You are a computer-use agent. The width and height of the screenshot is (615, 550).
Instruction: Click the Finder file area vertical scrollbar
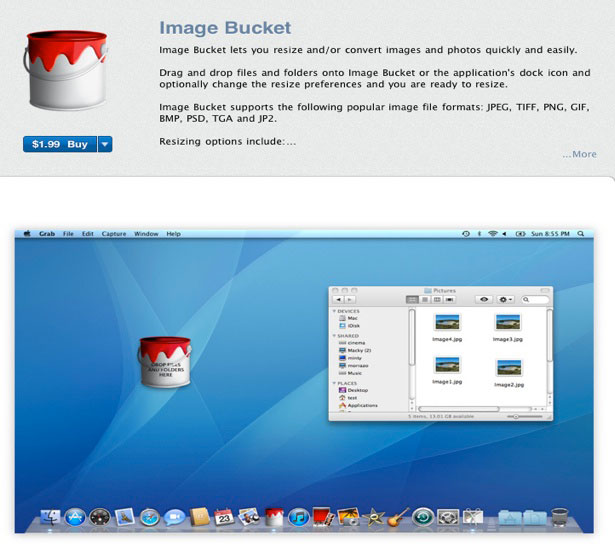[549, 335]
